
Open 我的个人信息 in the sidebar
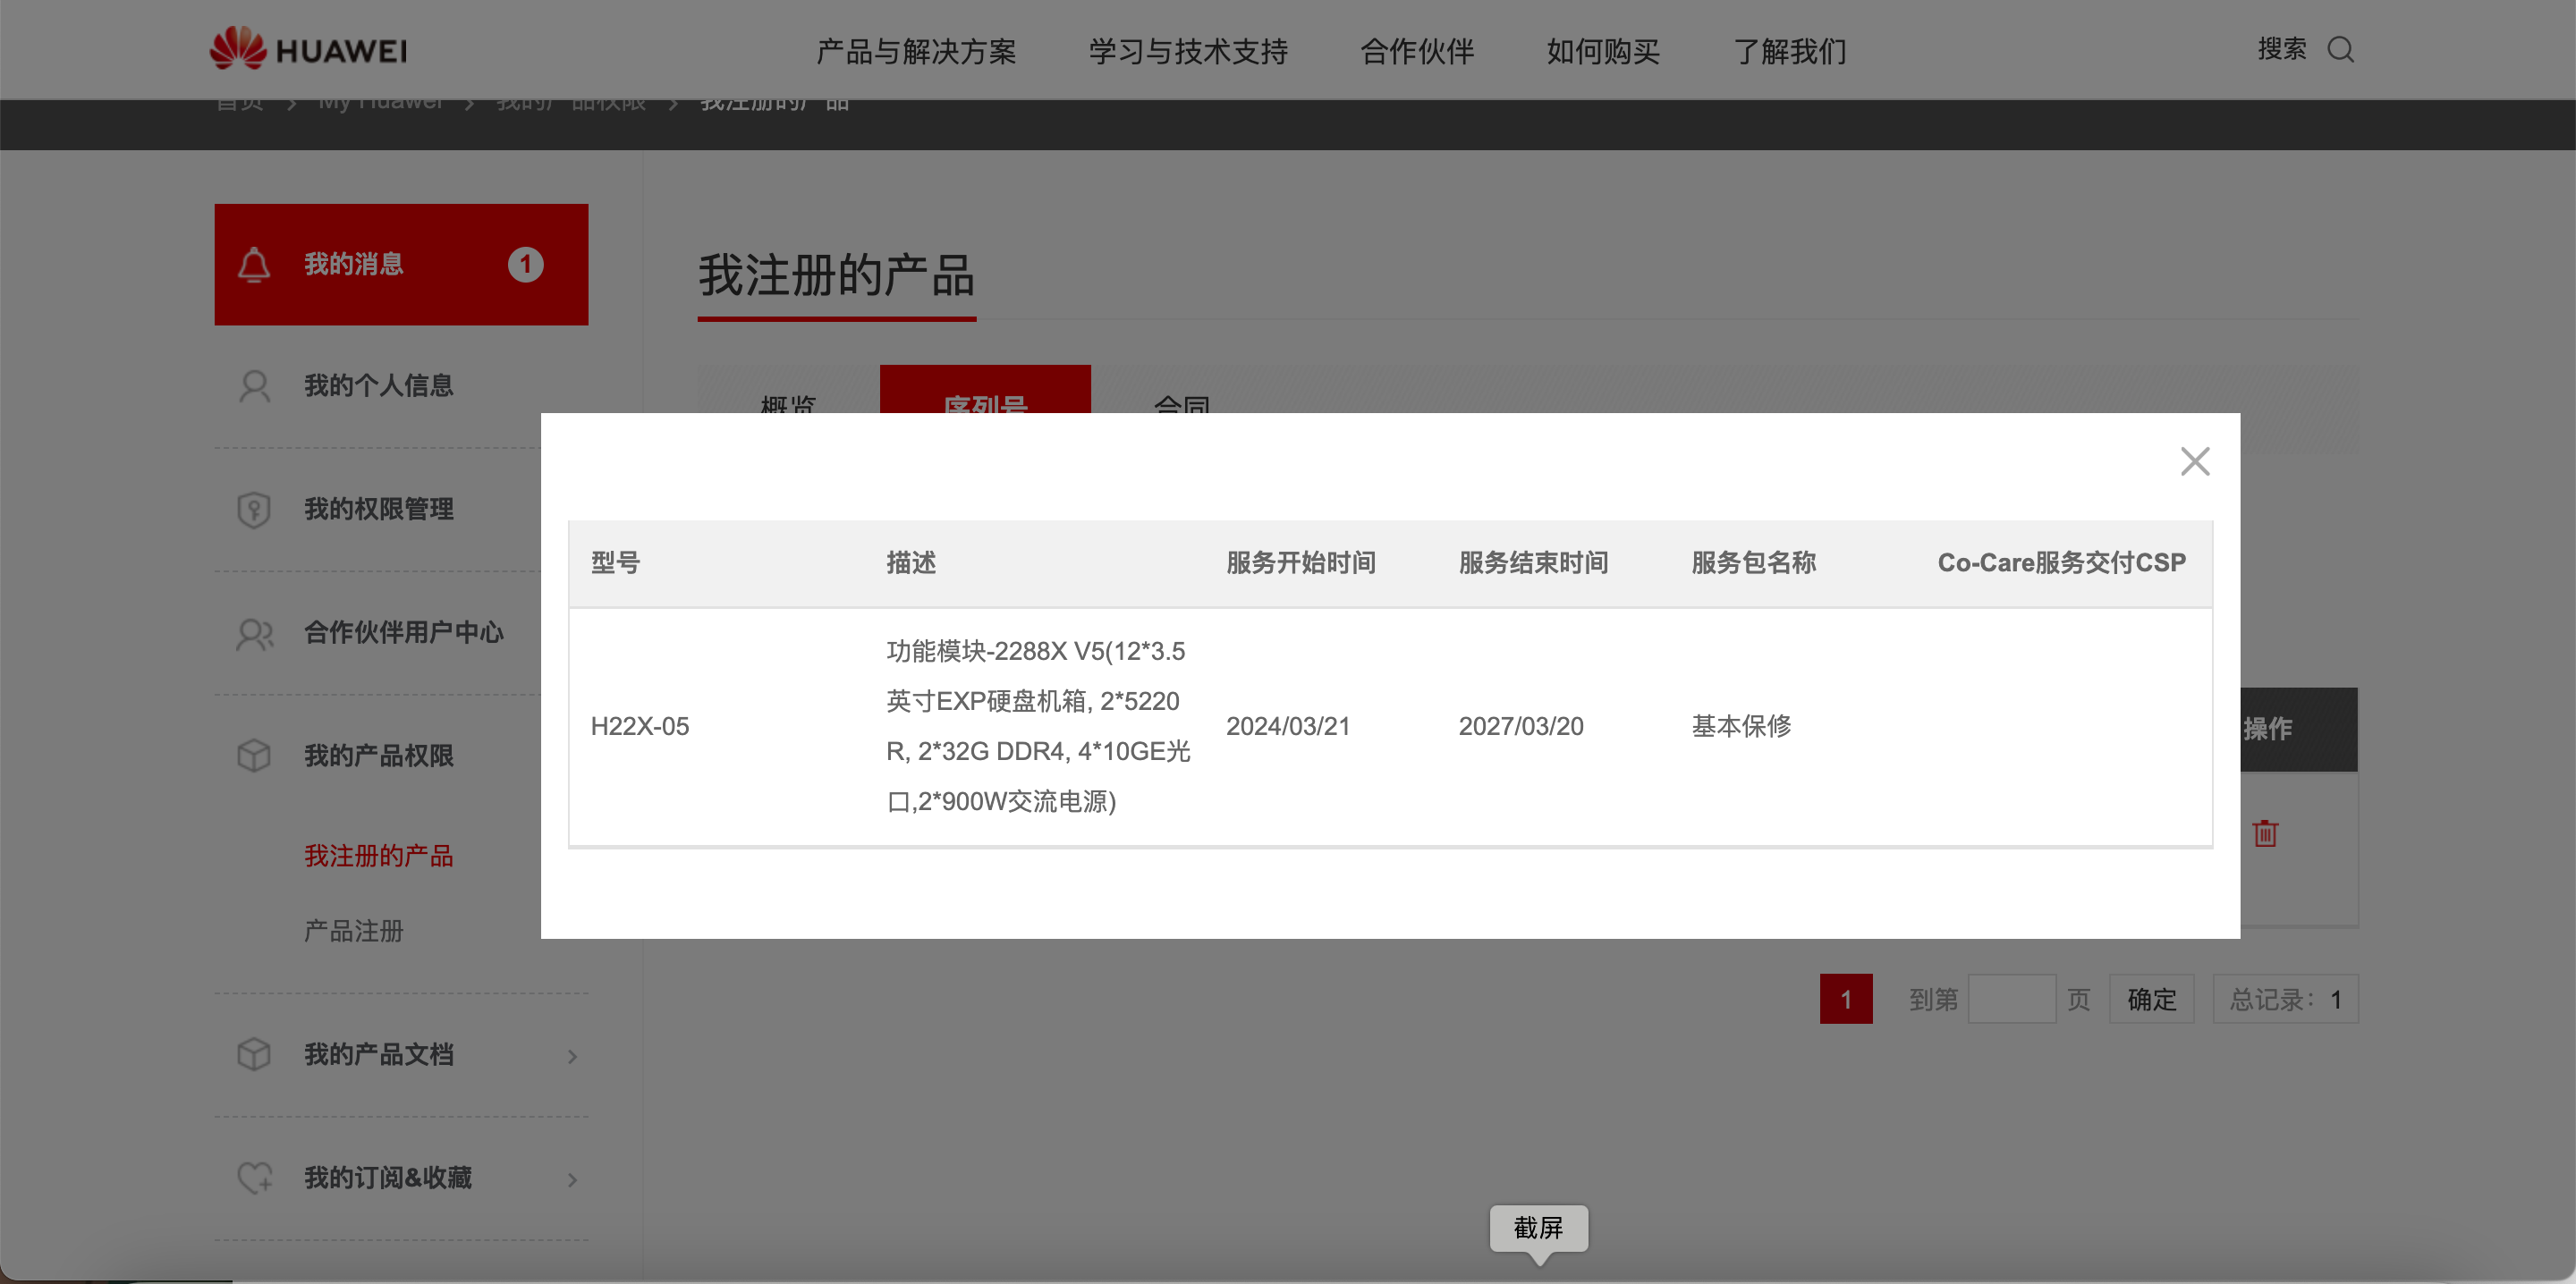(x=378, y=386)
